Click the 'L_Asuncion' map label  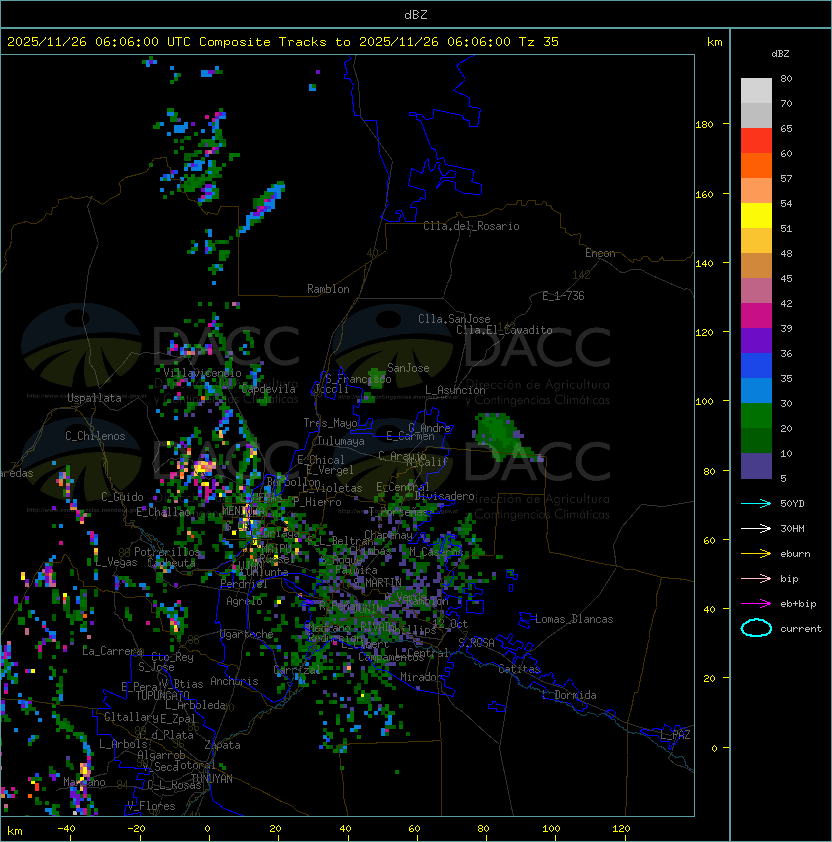click(x=455, y=390)
